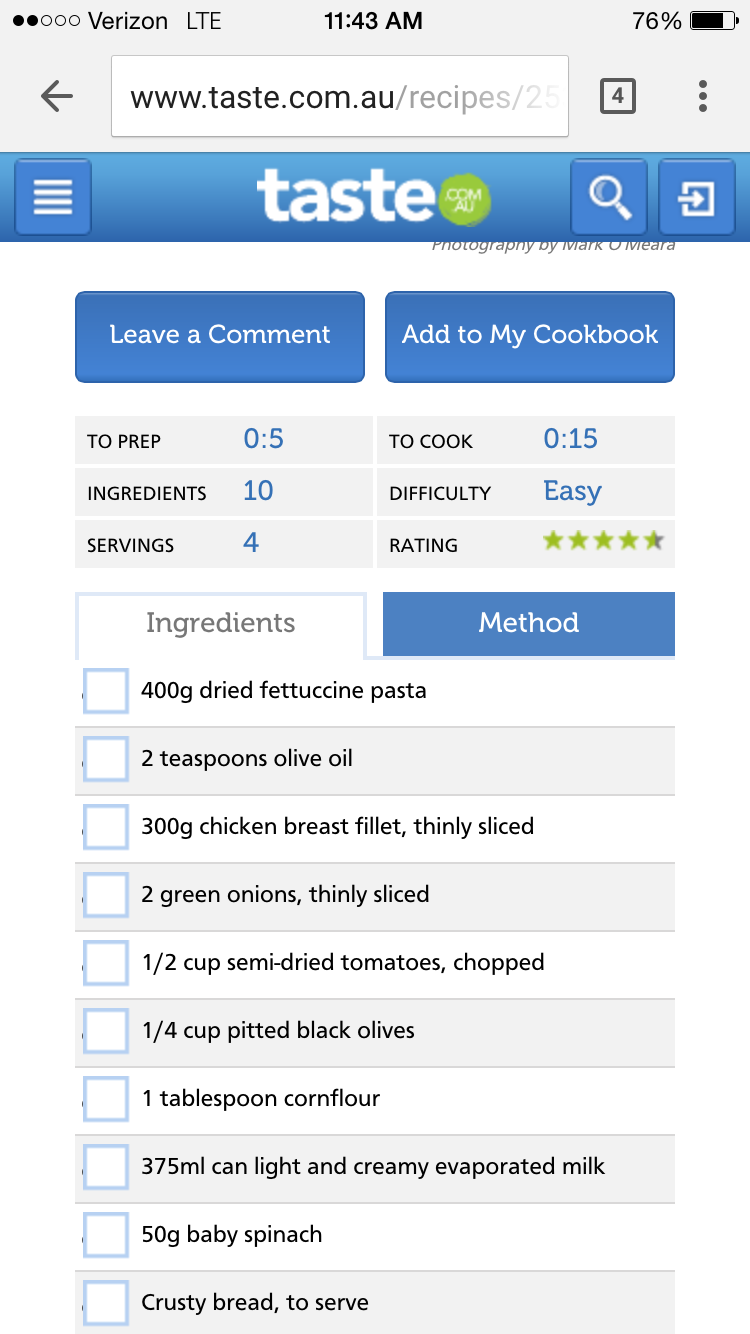The height and width of the screenshot is (1334, 750).
Task: Open the browser tabs counter
Action: click(618, 96)
